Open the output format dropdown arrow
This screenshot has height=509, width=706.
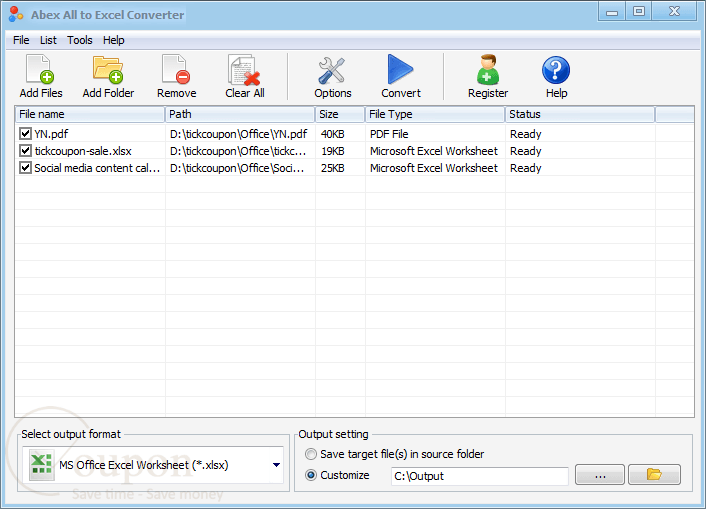coord(276,465)
